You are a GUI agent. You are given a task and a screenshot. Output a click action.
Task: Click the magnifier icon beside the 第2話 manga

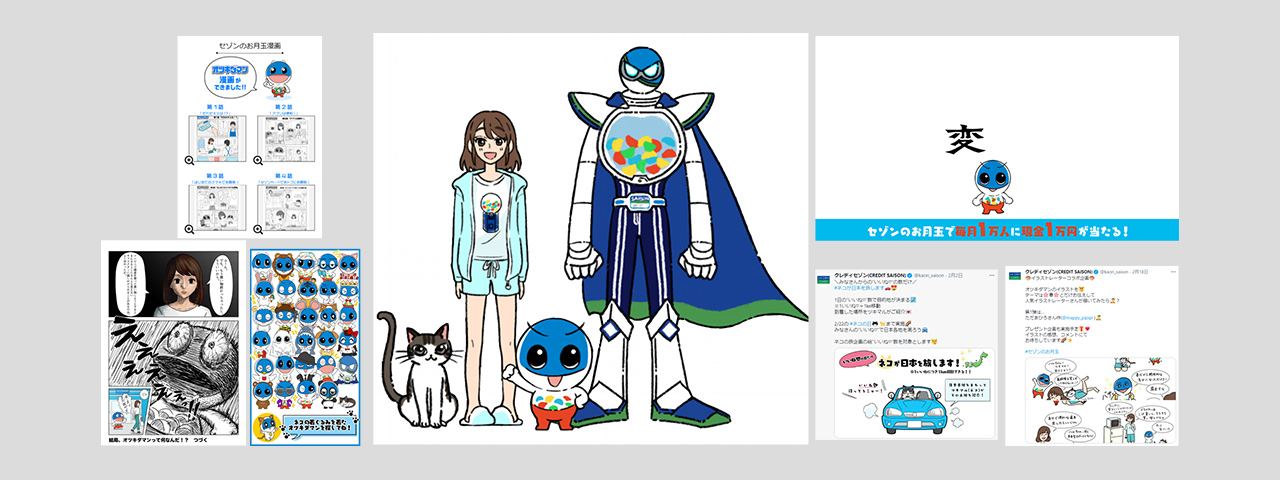pyautogui.click(x=257, y=160)
